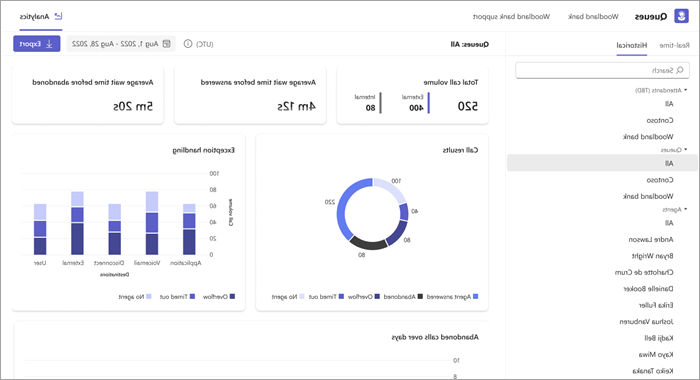The image size is (700, 380).
Task: Click the black Abandoned donut segment
Action: 369,244
